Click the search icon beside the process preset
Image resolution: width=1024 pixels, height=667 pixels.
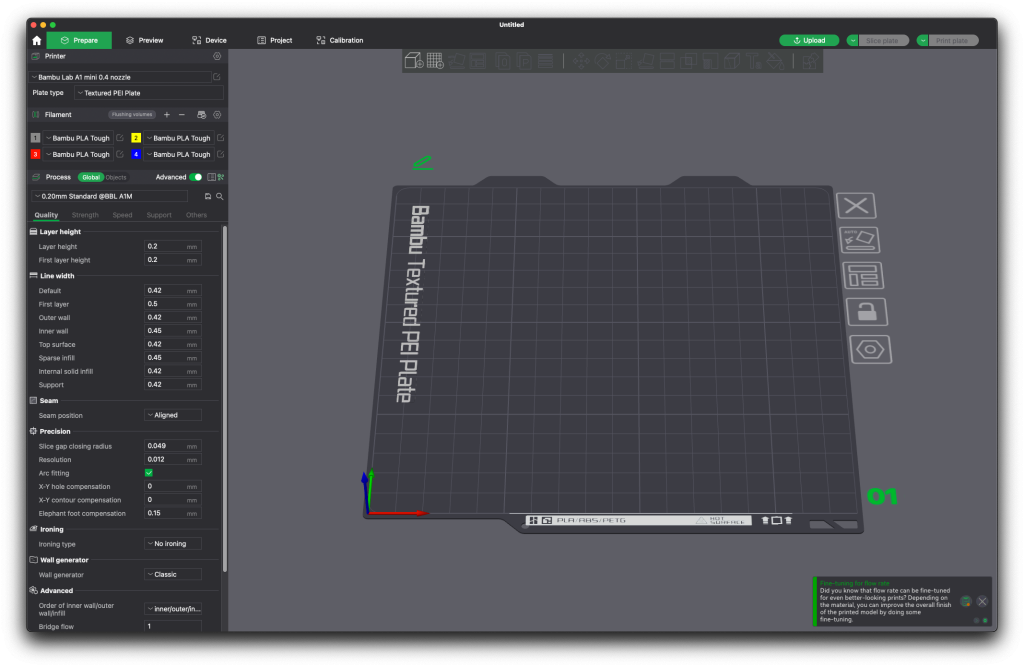coord(219,196)
